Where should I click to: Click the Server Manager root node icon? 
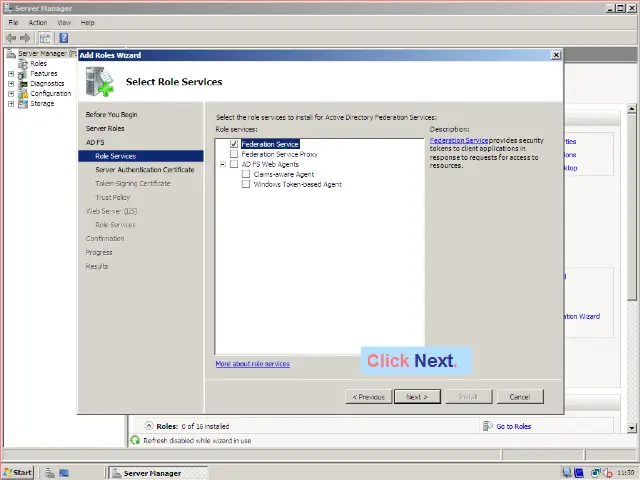click(x=11, y=53)
